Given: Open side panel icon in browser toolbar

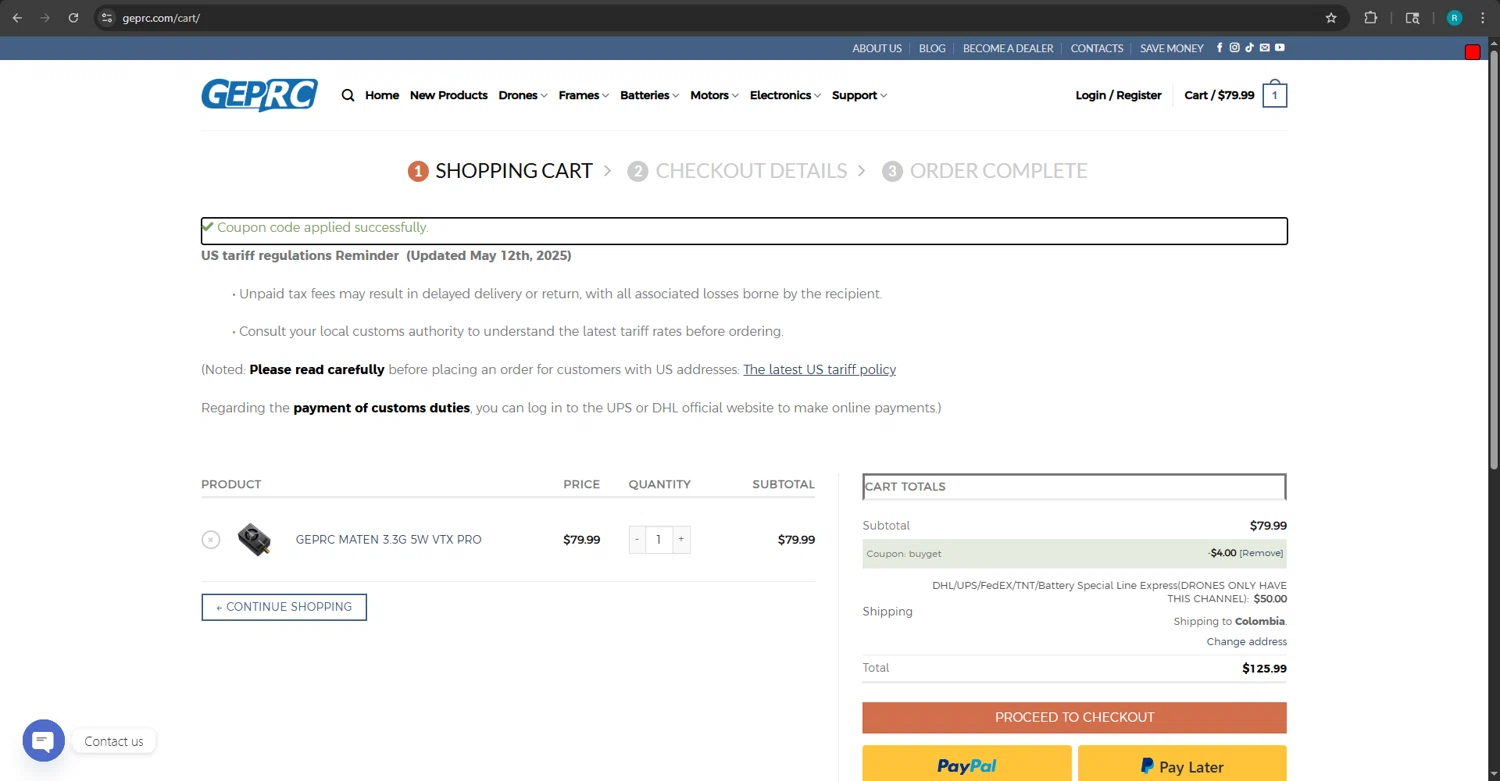Looking at the screenshot, I should (x=1412, y=18).
